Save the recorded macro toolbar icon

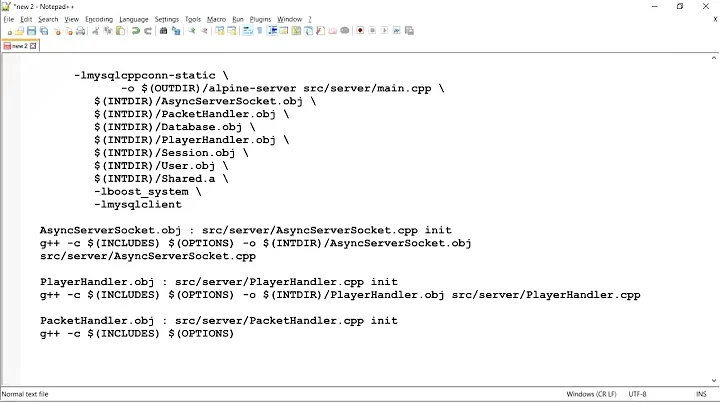409,31
